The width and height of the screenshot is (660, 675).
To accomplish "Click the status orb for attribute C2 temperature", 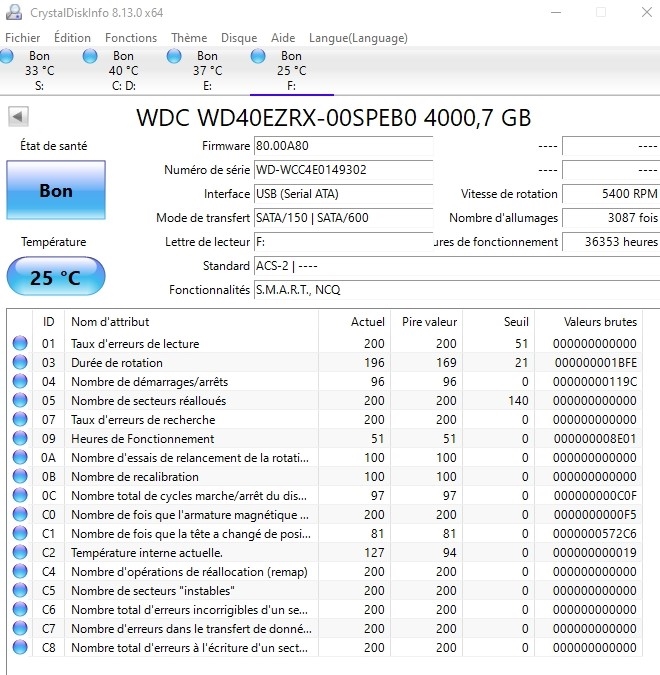I will (20, 552).
